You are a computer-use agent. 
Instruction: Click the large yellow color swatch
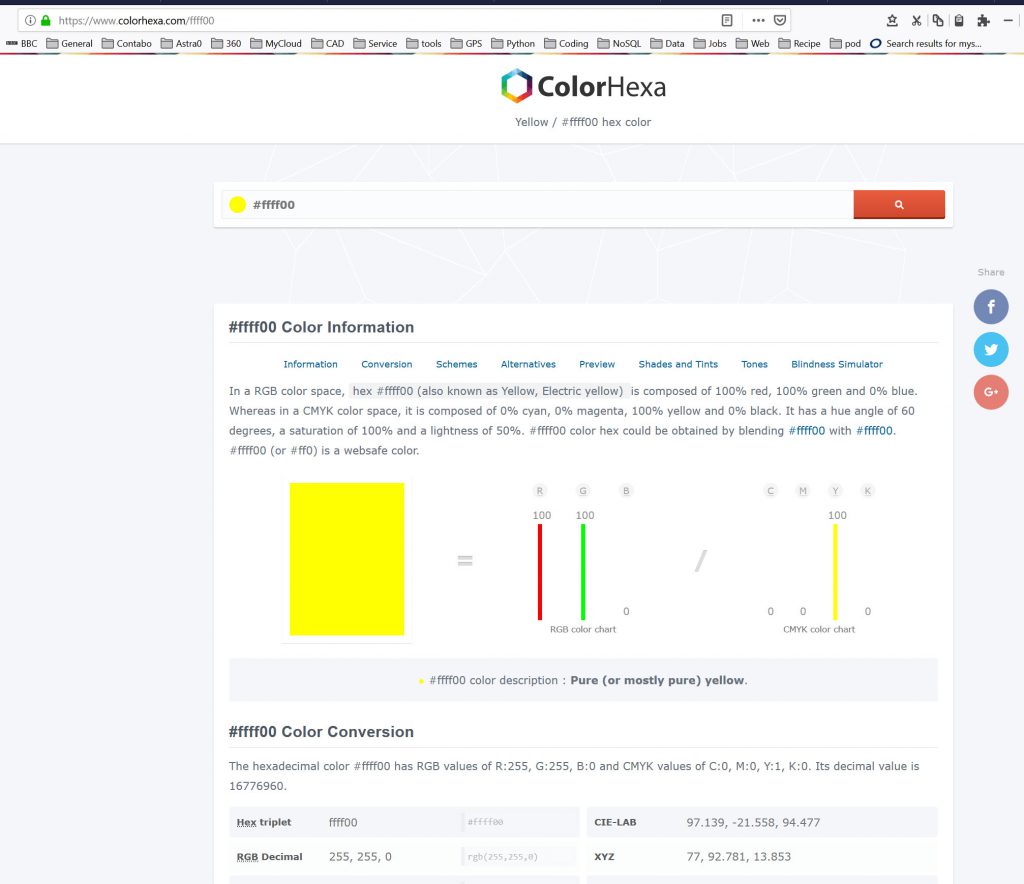[346, 559]
